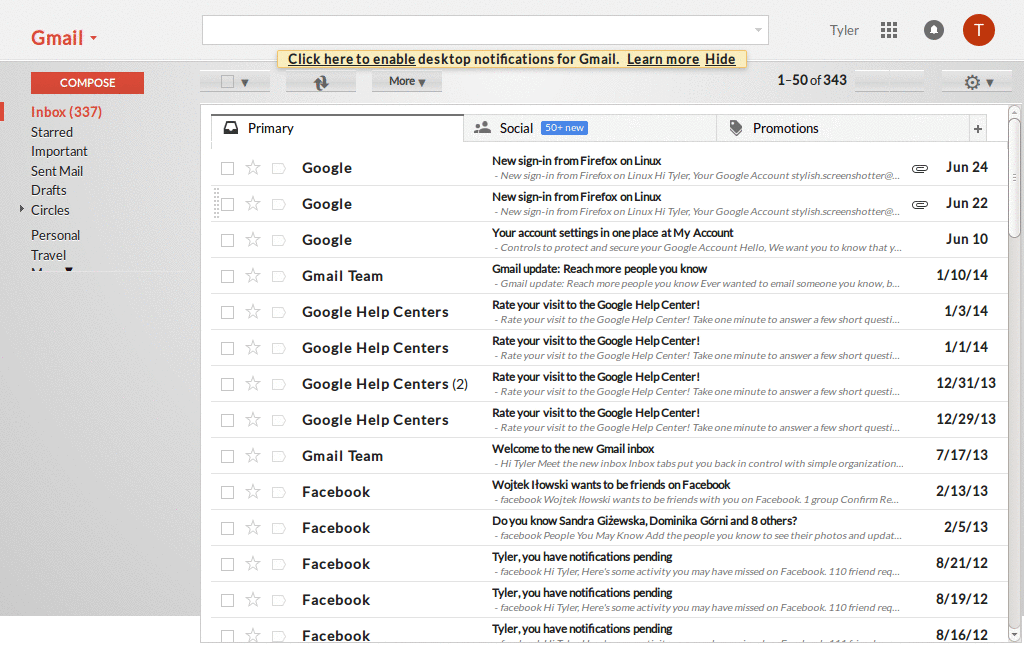
Task: Open the Inbox (337) folder
Action: pos(66,112)
